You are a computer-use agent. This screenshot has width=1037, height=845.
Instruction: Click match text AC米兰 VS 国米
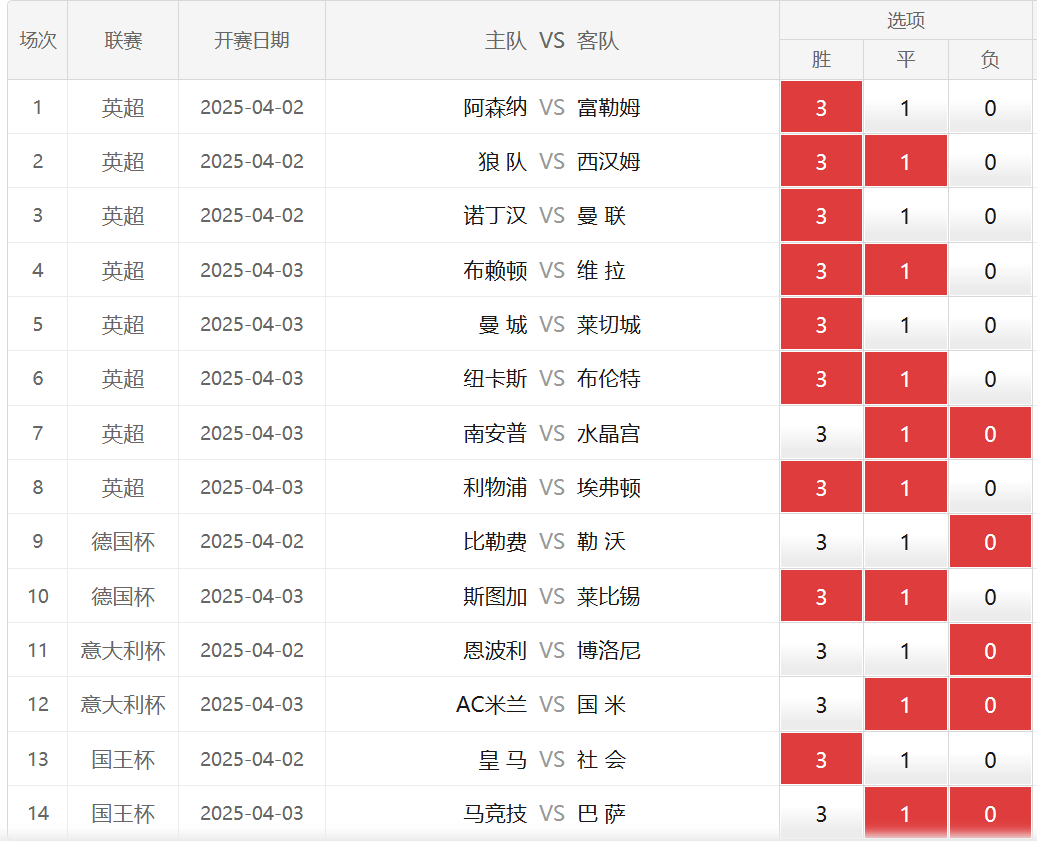tap(541, 704)
